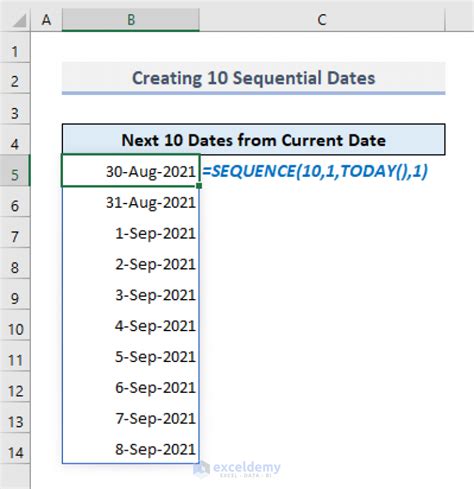Click the 'Next 10 Dates from Current Date' header
474x489 pixels.
point(253,140)
